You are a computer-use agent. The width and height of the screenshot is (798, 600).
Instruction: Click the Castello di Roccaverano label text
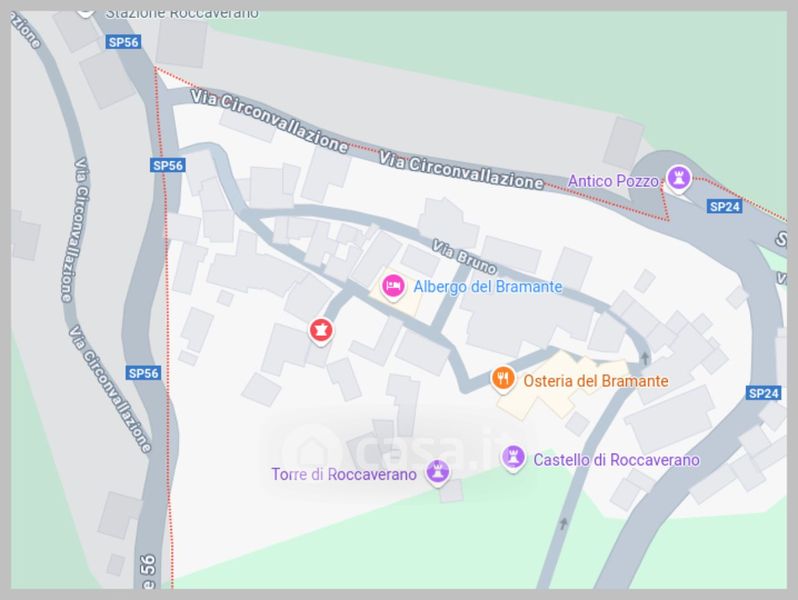(616, 460)
